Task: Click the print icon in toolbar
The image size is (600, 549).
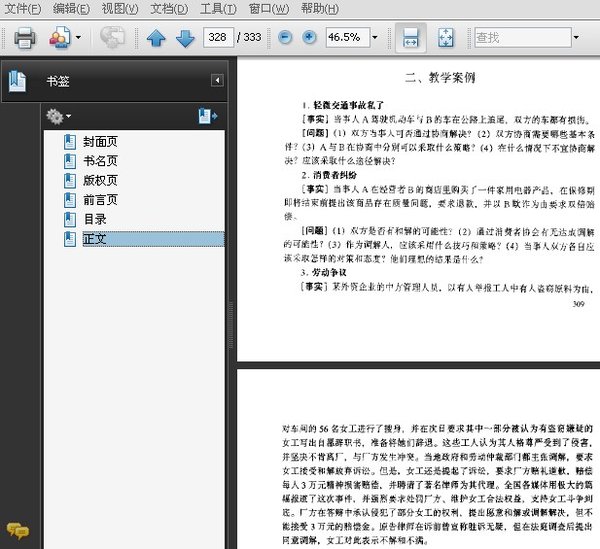Action: click(24, 38)
